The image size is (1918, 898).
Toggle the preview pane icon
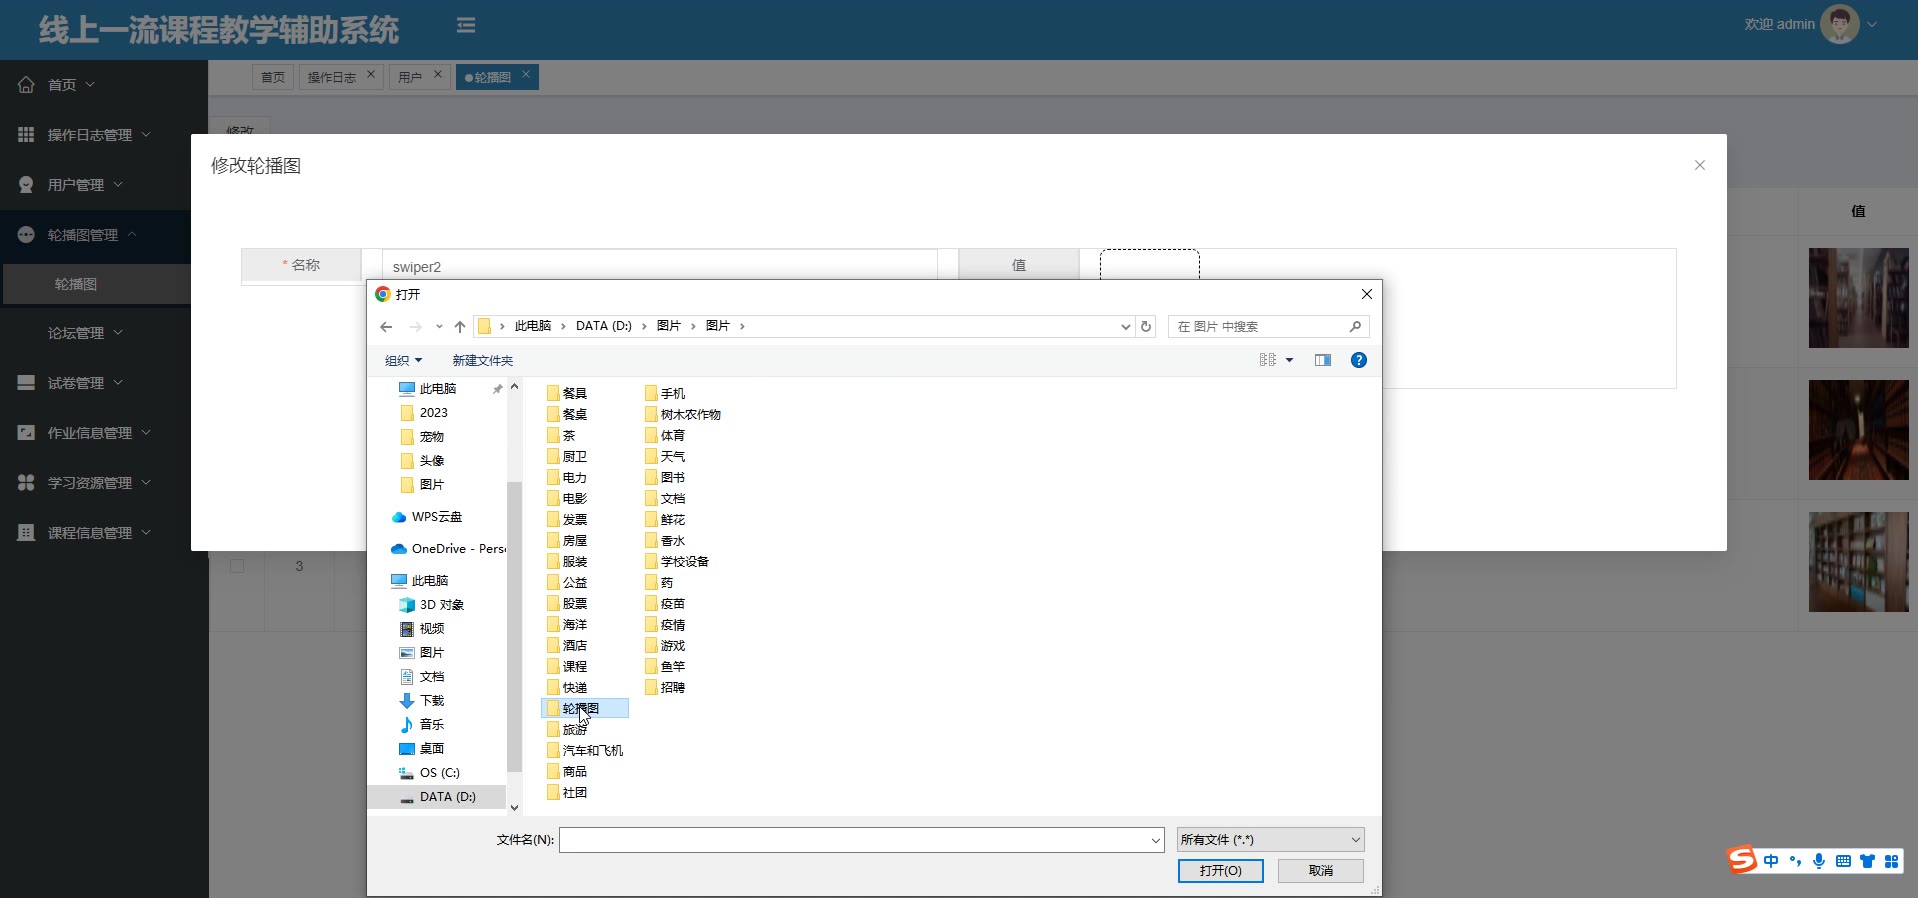(x=1322, y=360)
